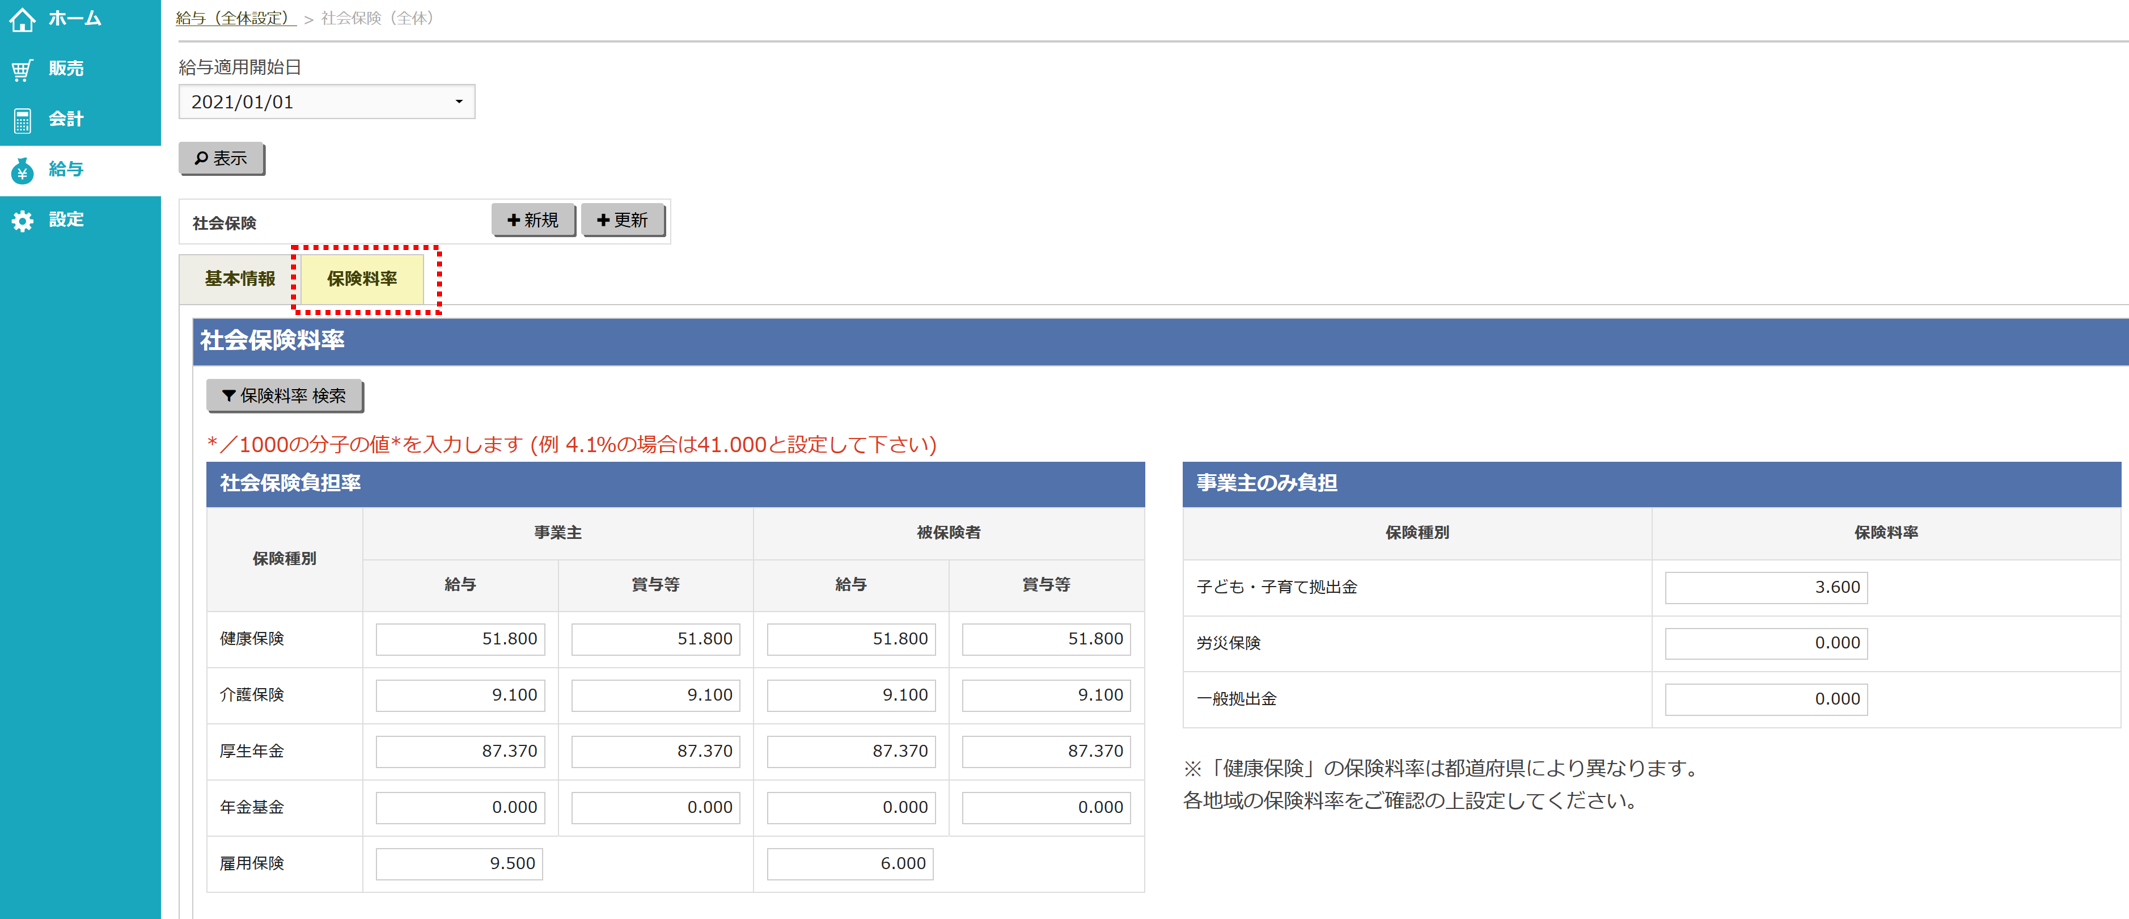The height and width of the screenshot is (919, 2129).
Task: Click the 更新 button
Action: tap(623, 219)
